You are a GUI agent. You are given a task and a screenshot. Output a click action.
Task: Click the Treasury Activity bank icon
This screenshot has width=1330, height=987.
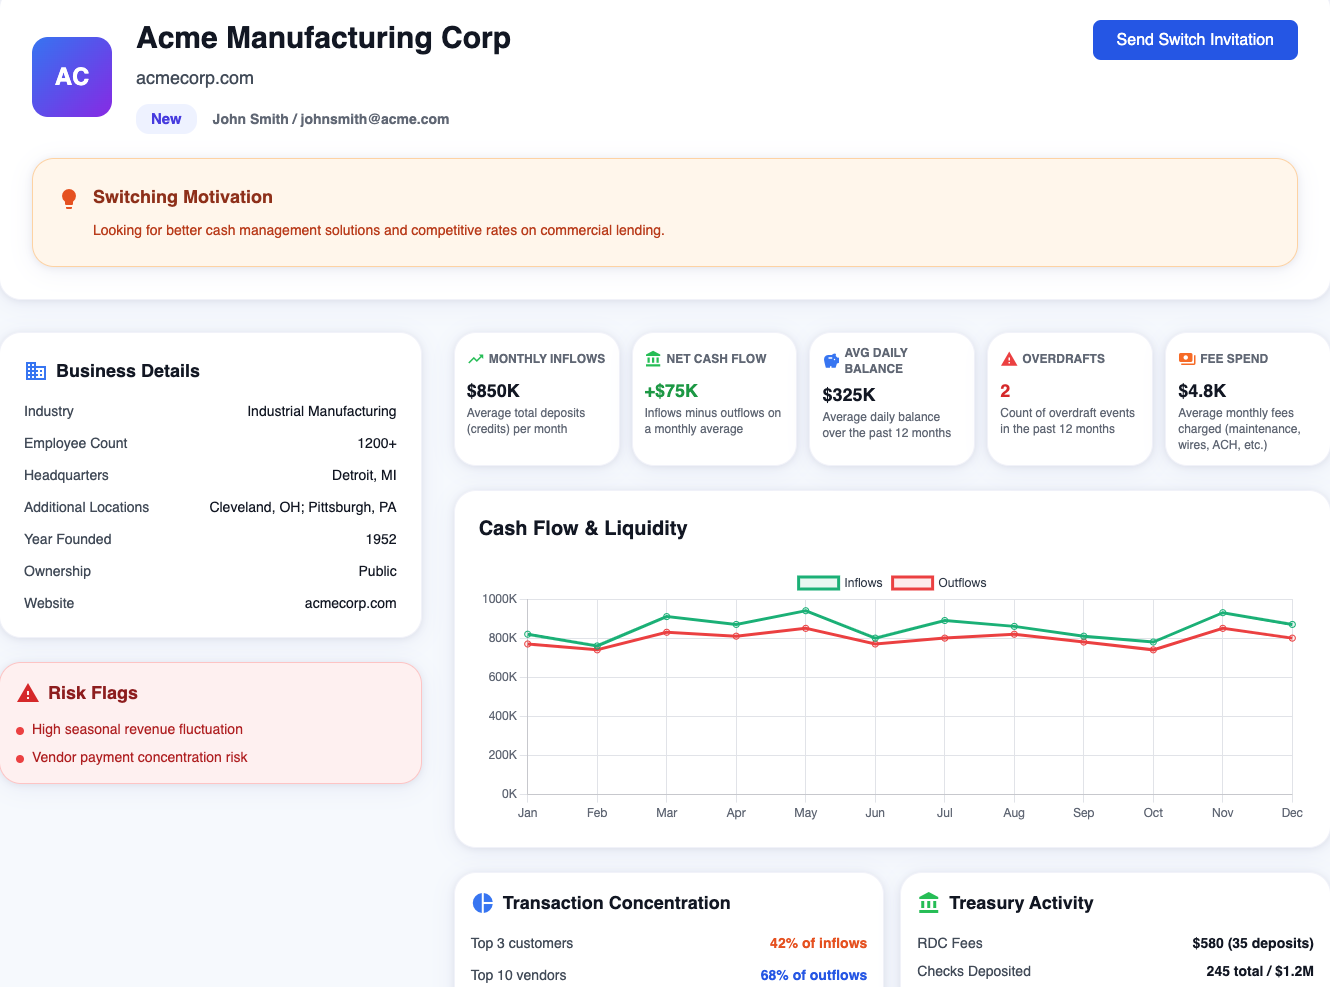coord(929,903)
